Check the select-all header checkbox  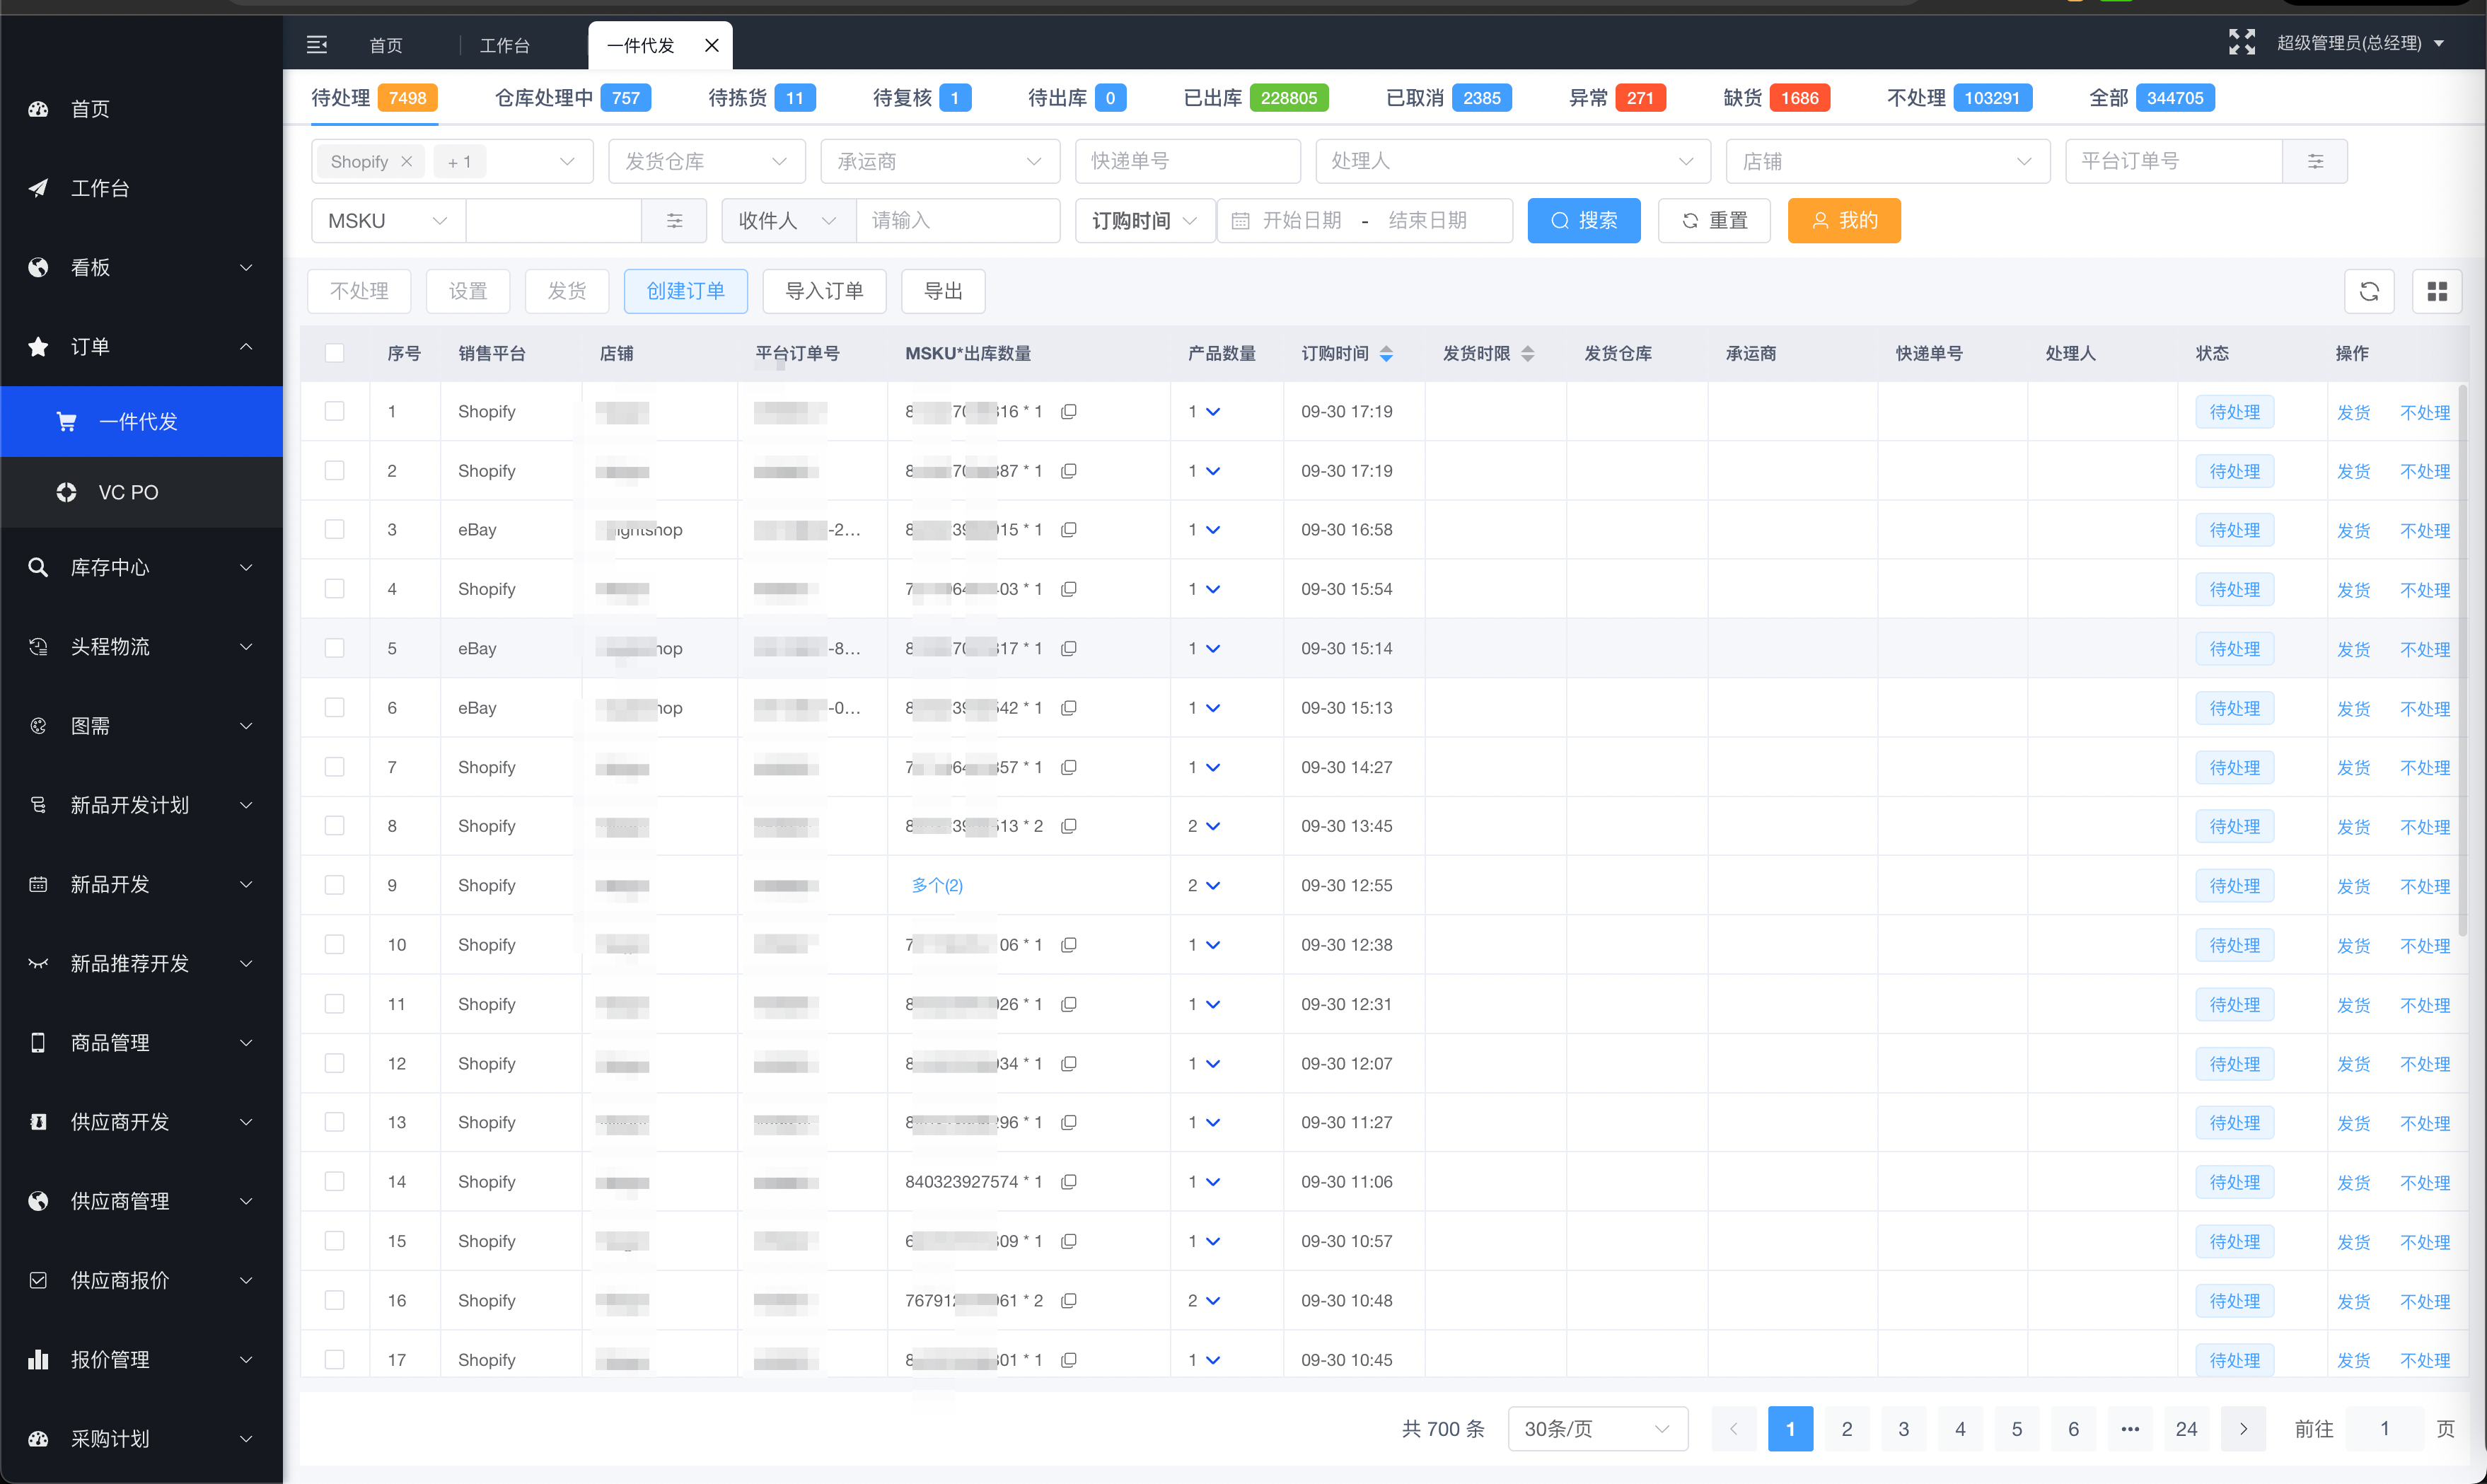334,353
